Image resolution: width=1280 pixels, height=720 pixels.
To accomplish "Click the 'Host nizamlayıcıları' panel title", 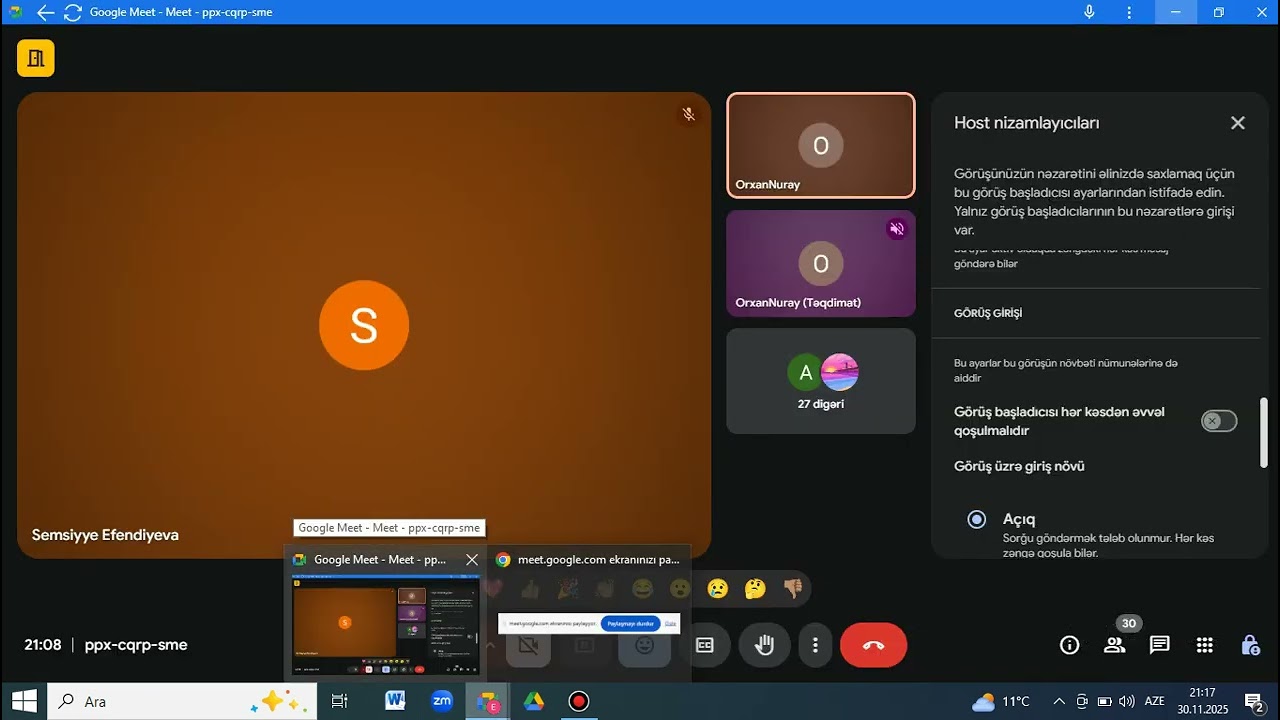I will (1027, 123).
